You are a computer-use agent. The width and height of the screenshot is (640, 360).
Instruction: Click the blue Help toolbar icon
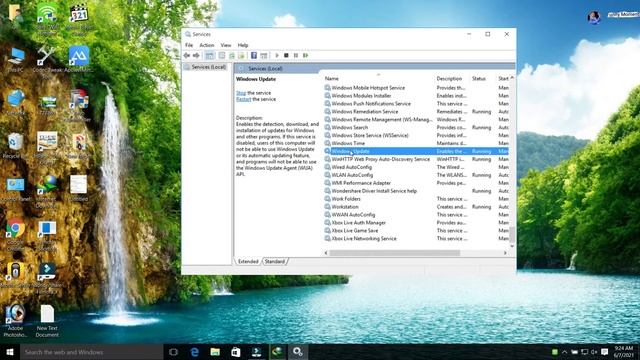[x=254, y=56]
